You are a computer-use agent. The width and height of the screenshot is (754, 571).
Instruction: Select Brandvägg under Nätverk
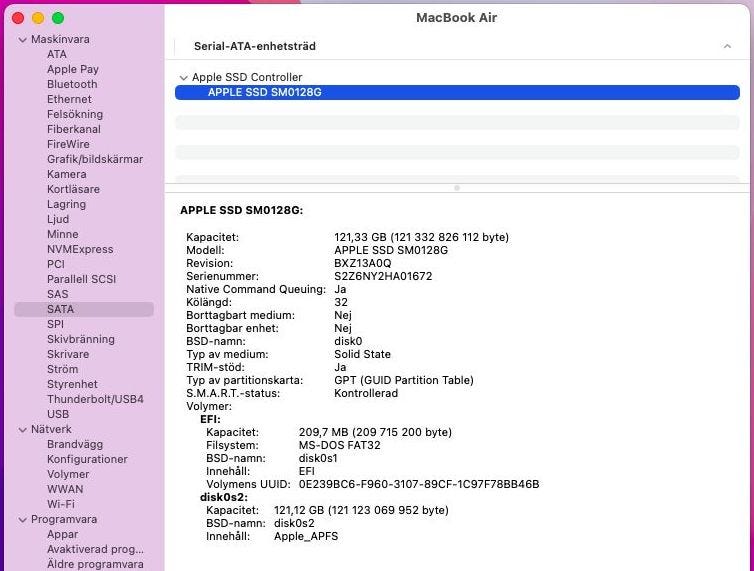(x=75, y=444)
